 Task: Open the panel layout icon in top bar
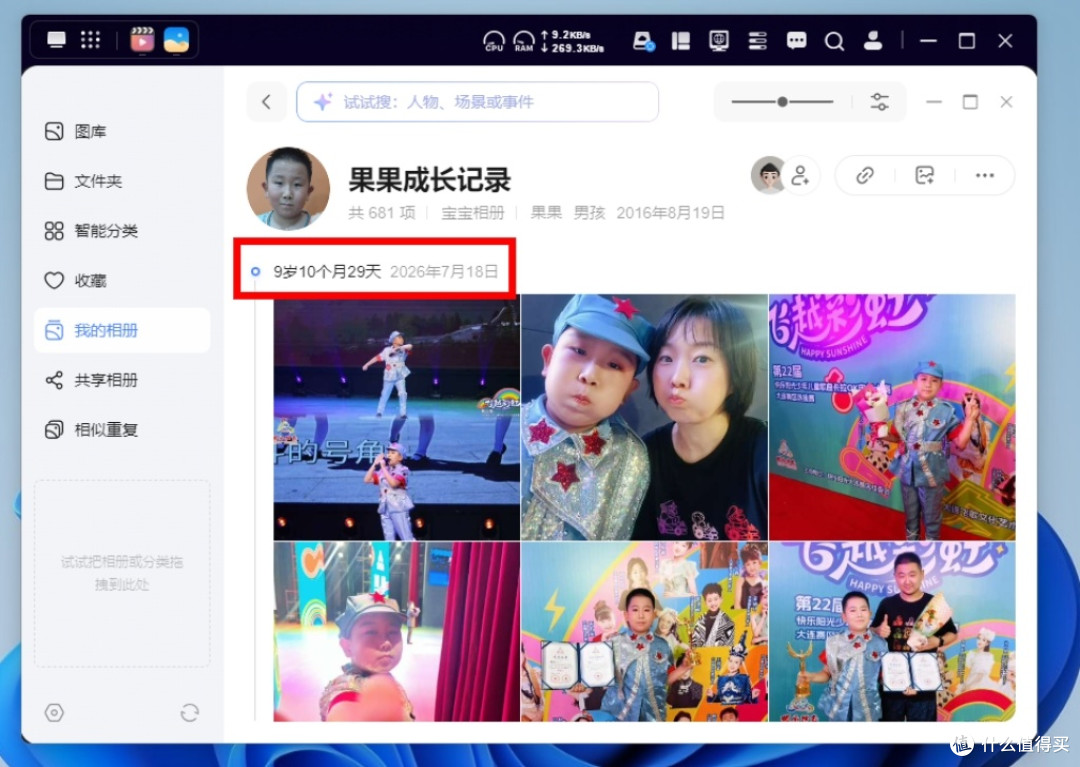pos(681,41)
